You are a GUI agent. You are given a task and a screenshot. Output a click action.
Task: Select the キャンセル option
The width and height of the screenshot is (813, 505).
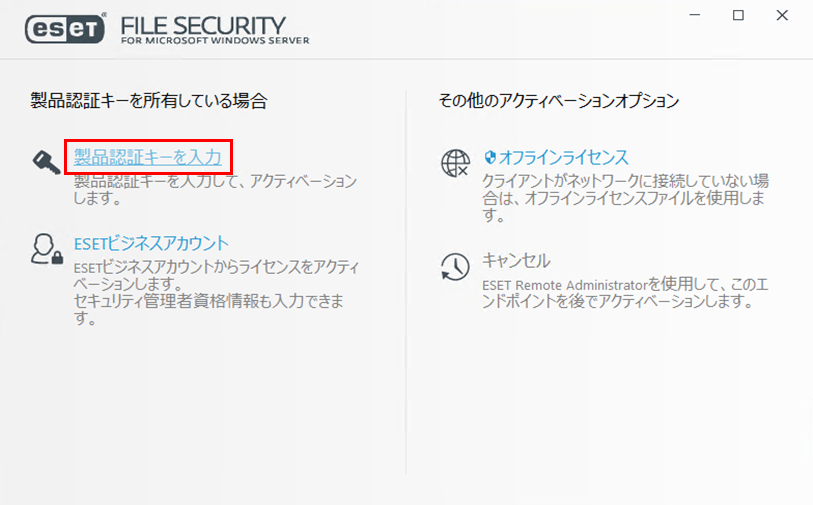pyautogui.click(x=516, y=261)
